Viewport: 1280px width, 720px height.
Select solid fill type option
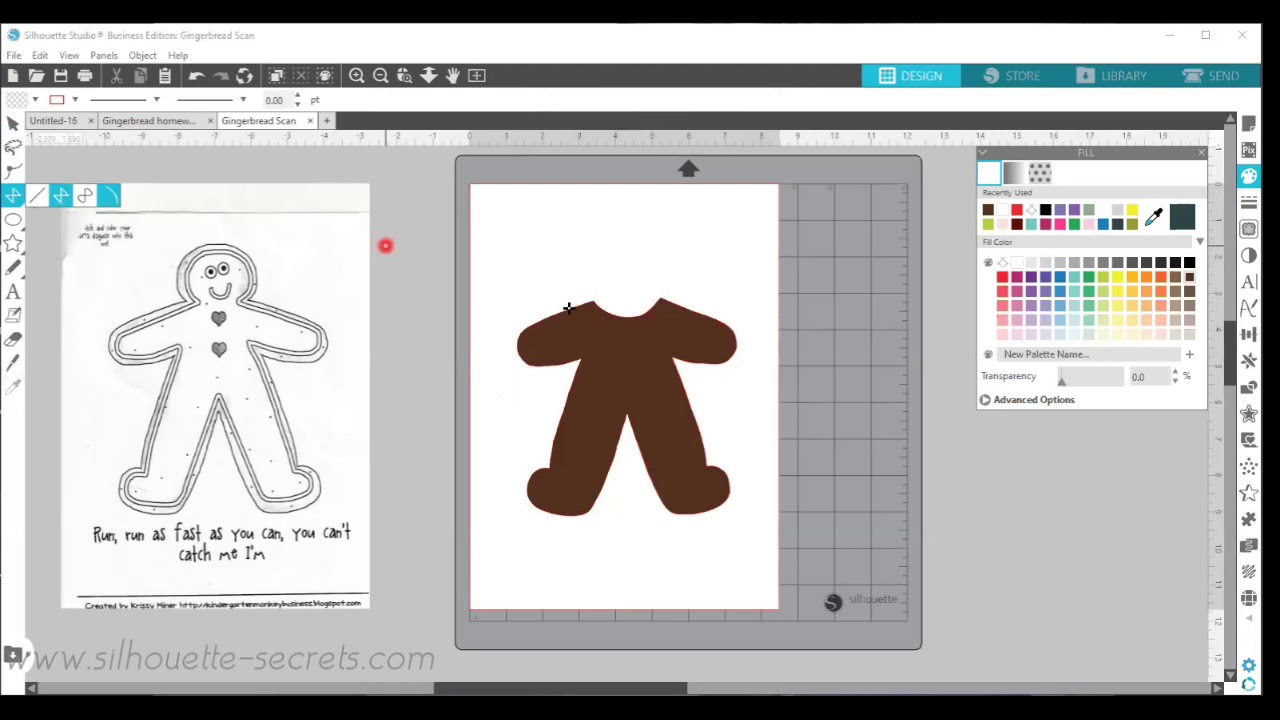(988, 173)
